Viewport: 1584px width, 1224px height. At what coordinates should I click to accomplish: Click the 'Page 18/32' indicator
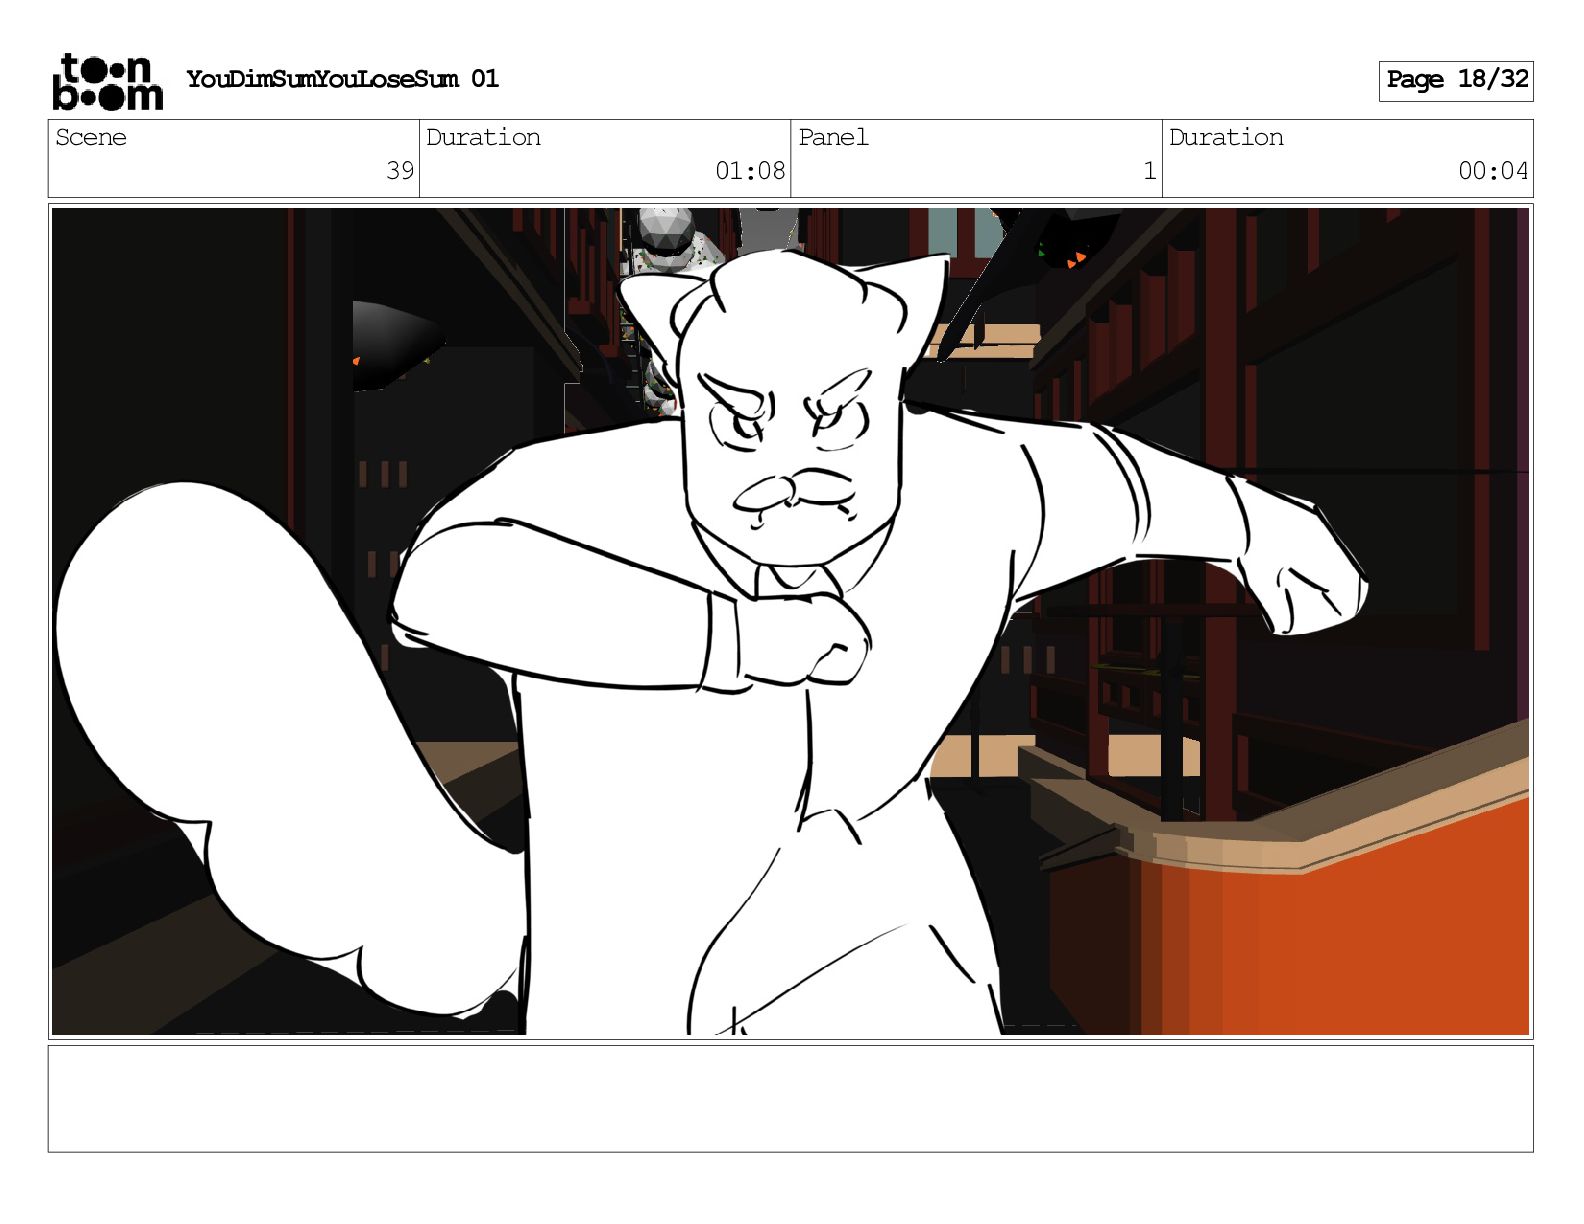1456,80
